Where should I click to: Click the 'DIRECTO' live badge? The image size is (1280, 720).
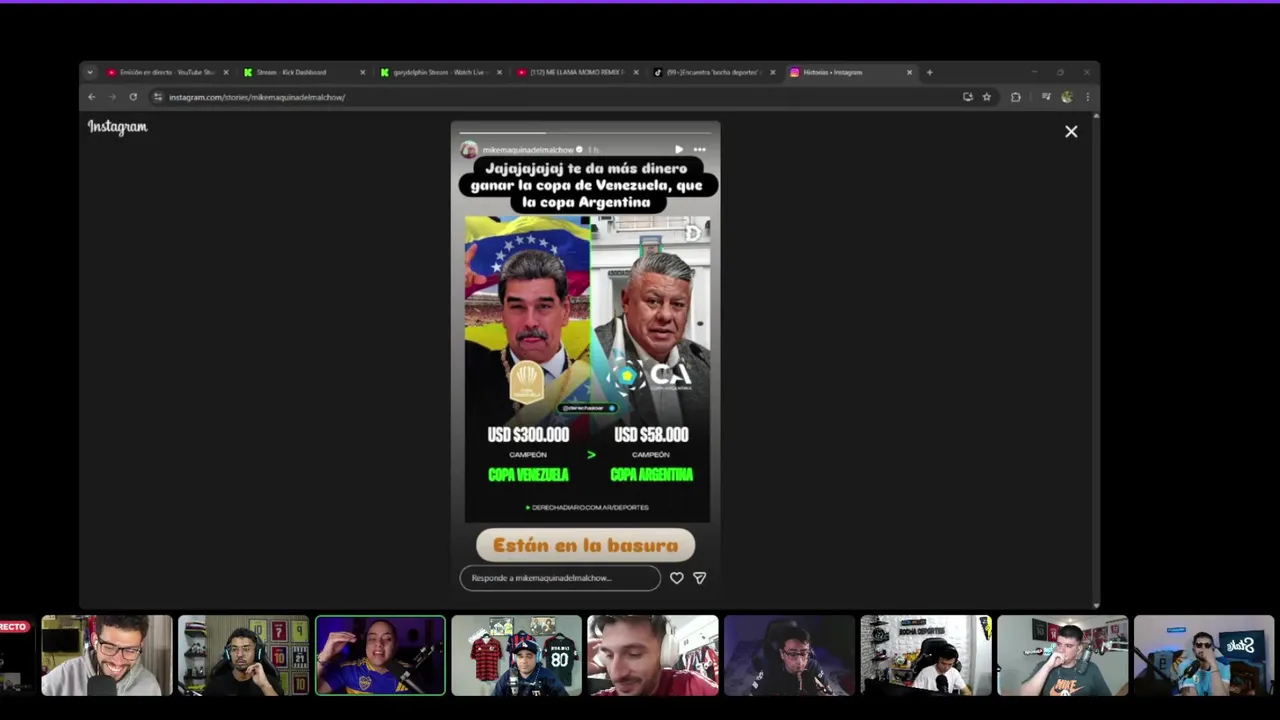click(14, 627)
